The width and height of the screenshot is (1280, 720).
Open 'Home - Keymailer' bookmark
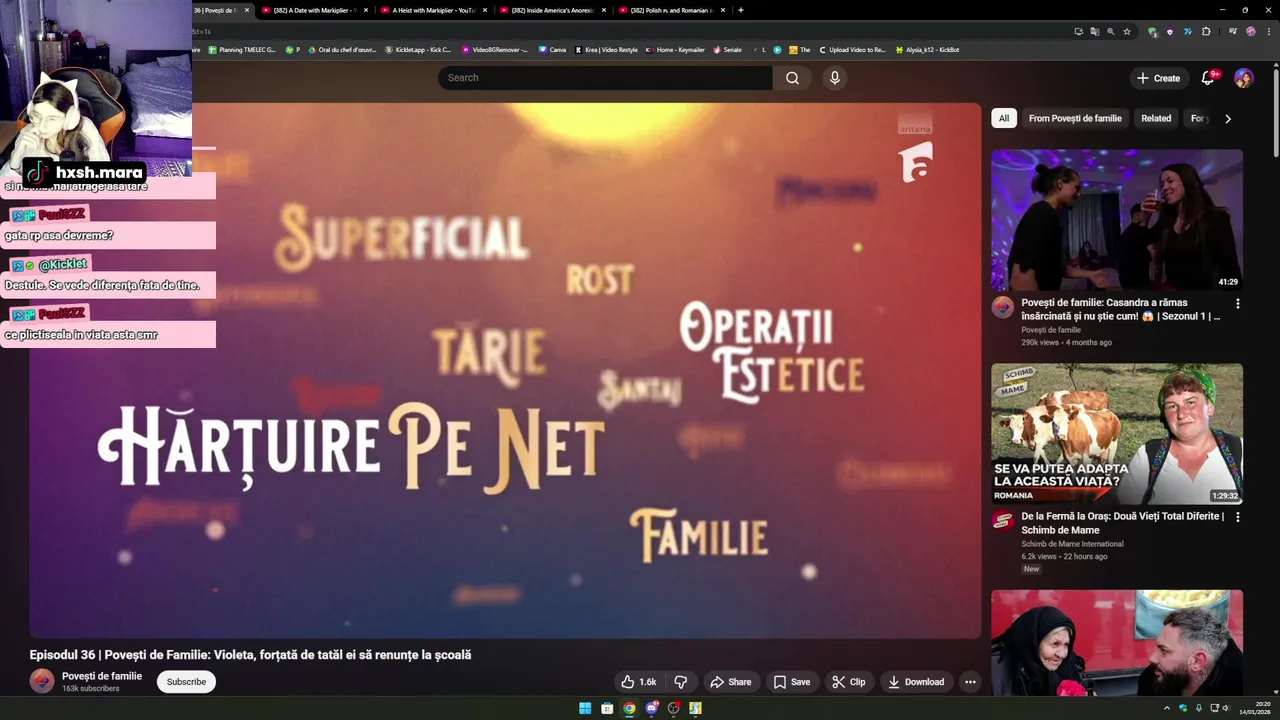(675, 49)
